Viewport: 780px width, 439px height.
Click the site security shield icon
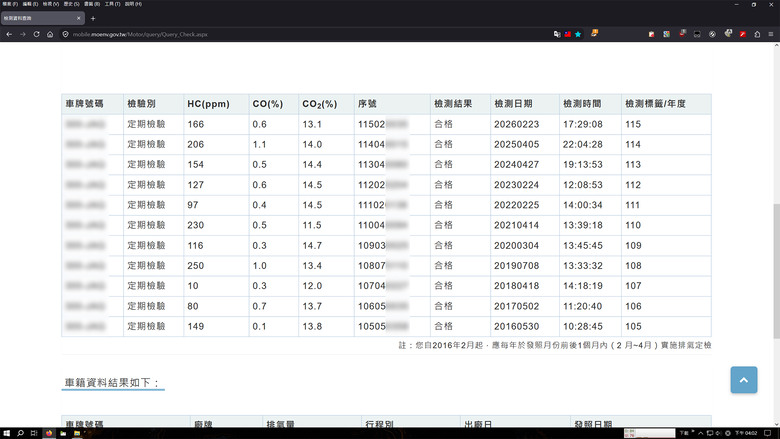coord(65,34)
